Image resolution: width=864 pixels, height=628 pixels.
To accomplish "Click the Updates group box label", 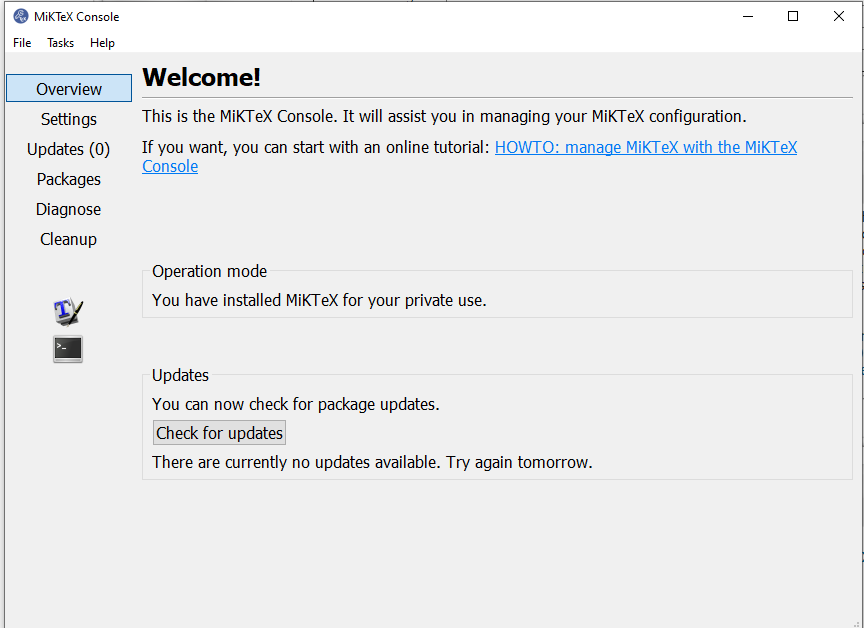I will [x=180, y=375].
